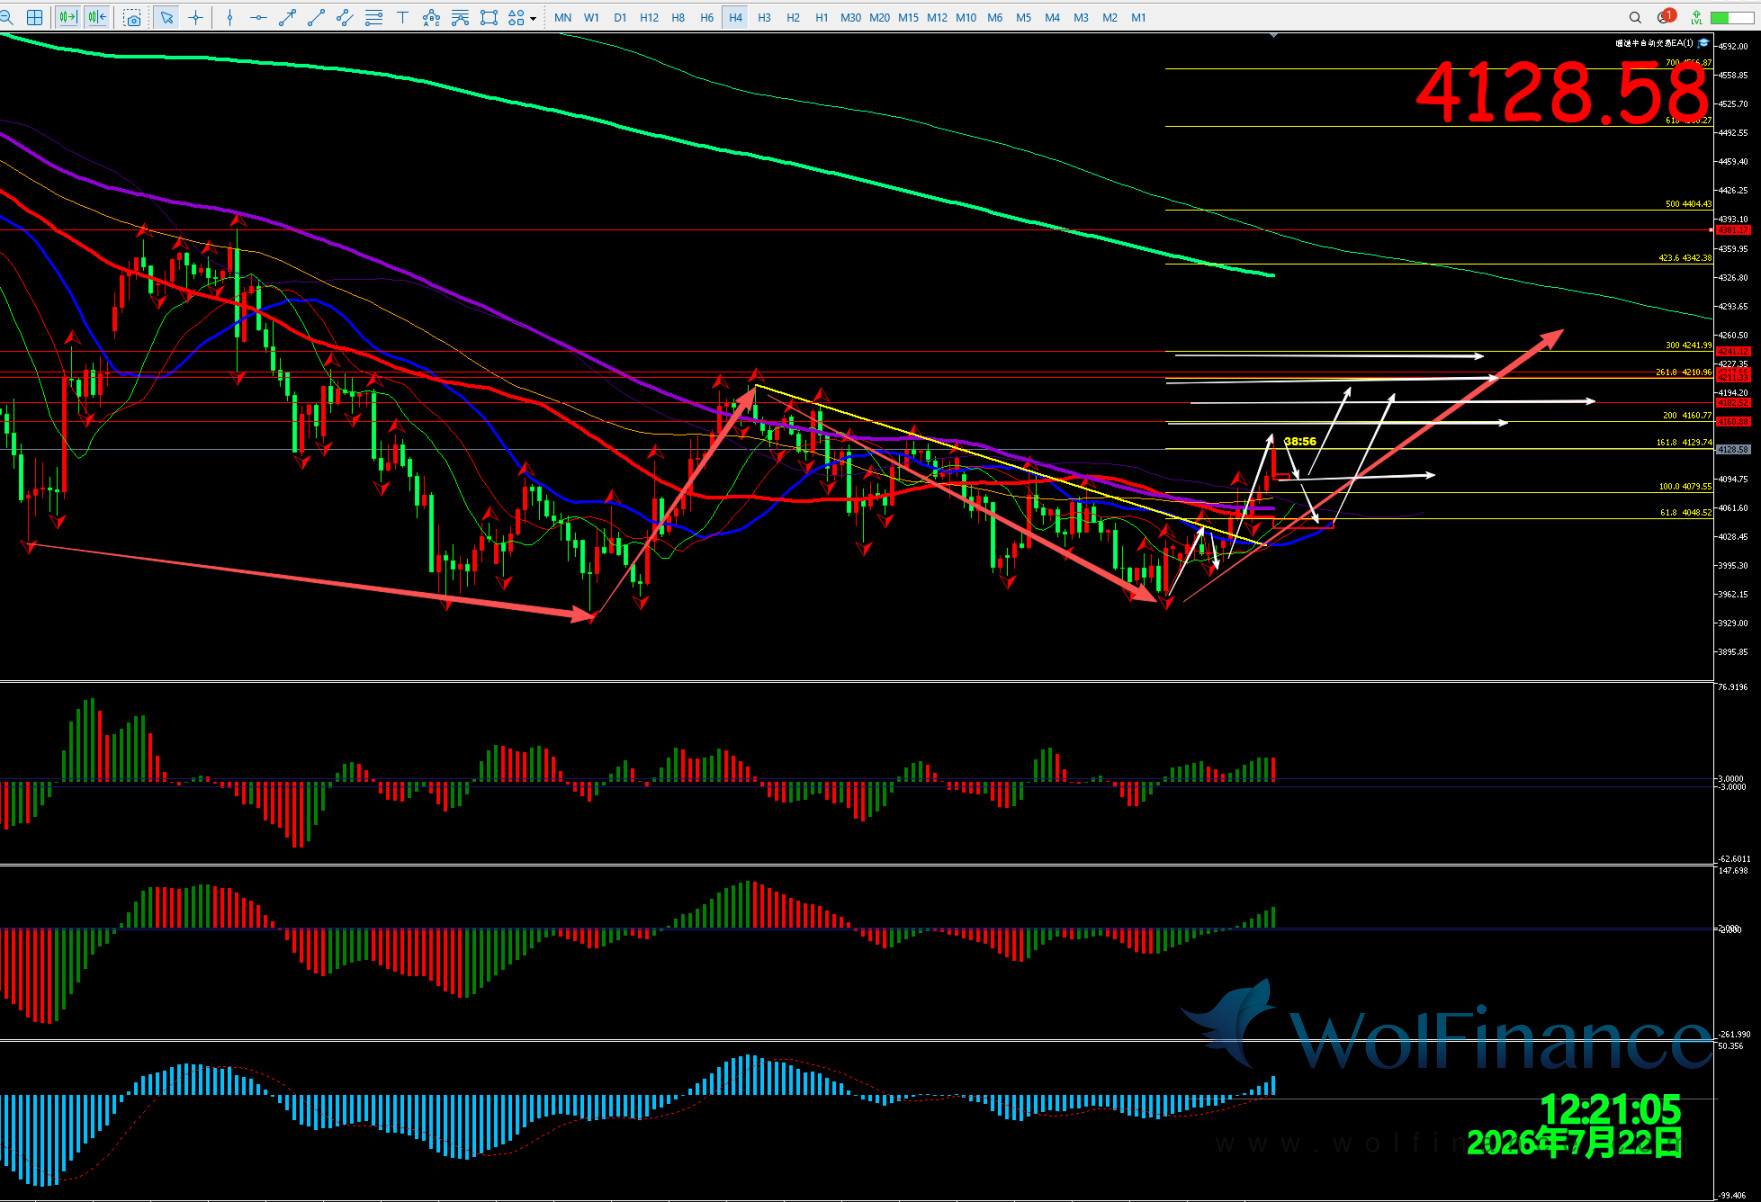Switch to H1 timeframe
The height and width of the screenshot is (1202, 1761).
(x=822, y=17)
